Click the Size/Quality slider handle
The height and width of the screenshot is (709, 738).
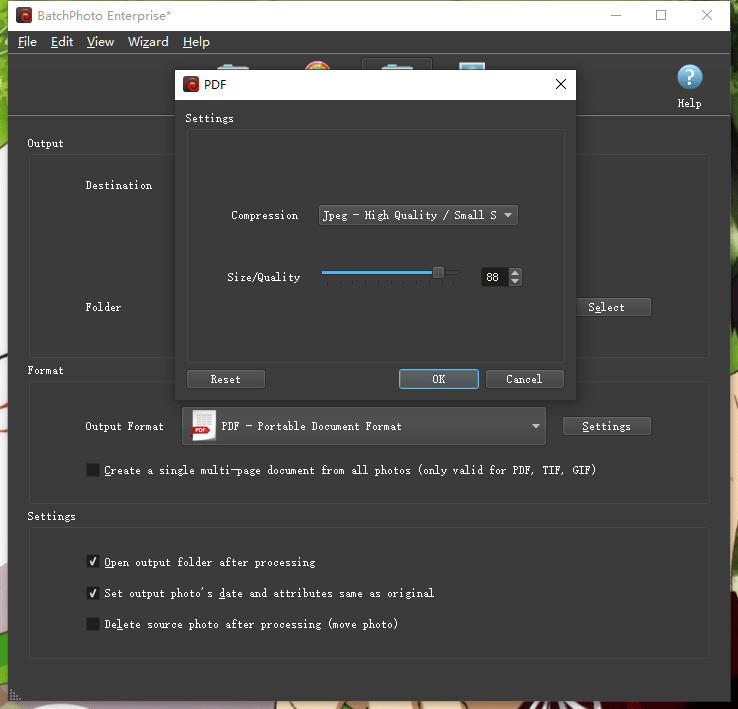pos(438,272)
